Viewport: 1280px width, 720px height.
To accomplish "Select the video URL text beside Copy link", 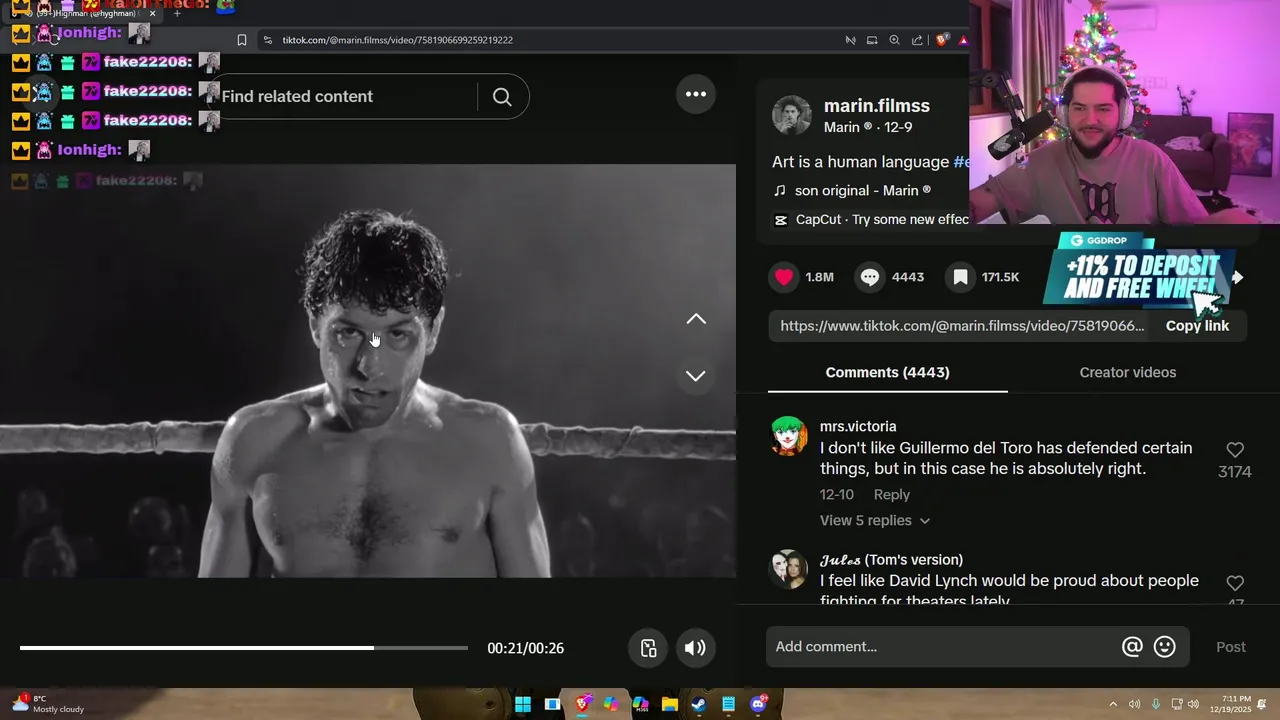I will (x=962, y=326).
